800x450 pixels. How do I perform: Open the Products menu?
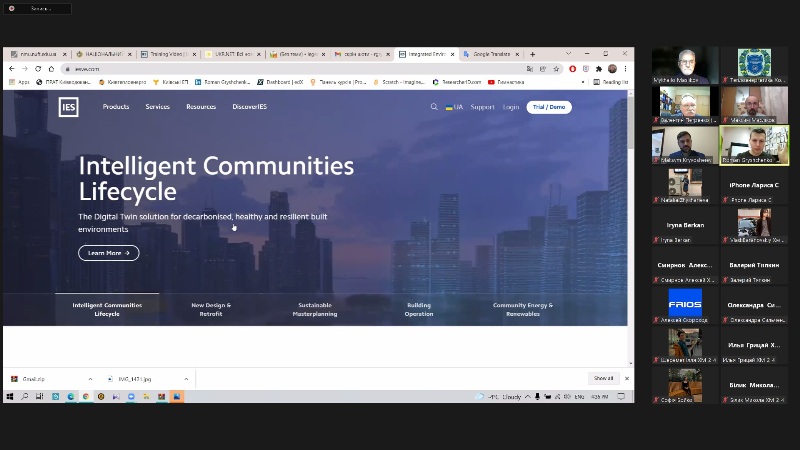coord(116,107)
